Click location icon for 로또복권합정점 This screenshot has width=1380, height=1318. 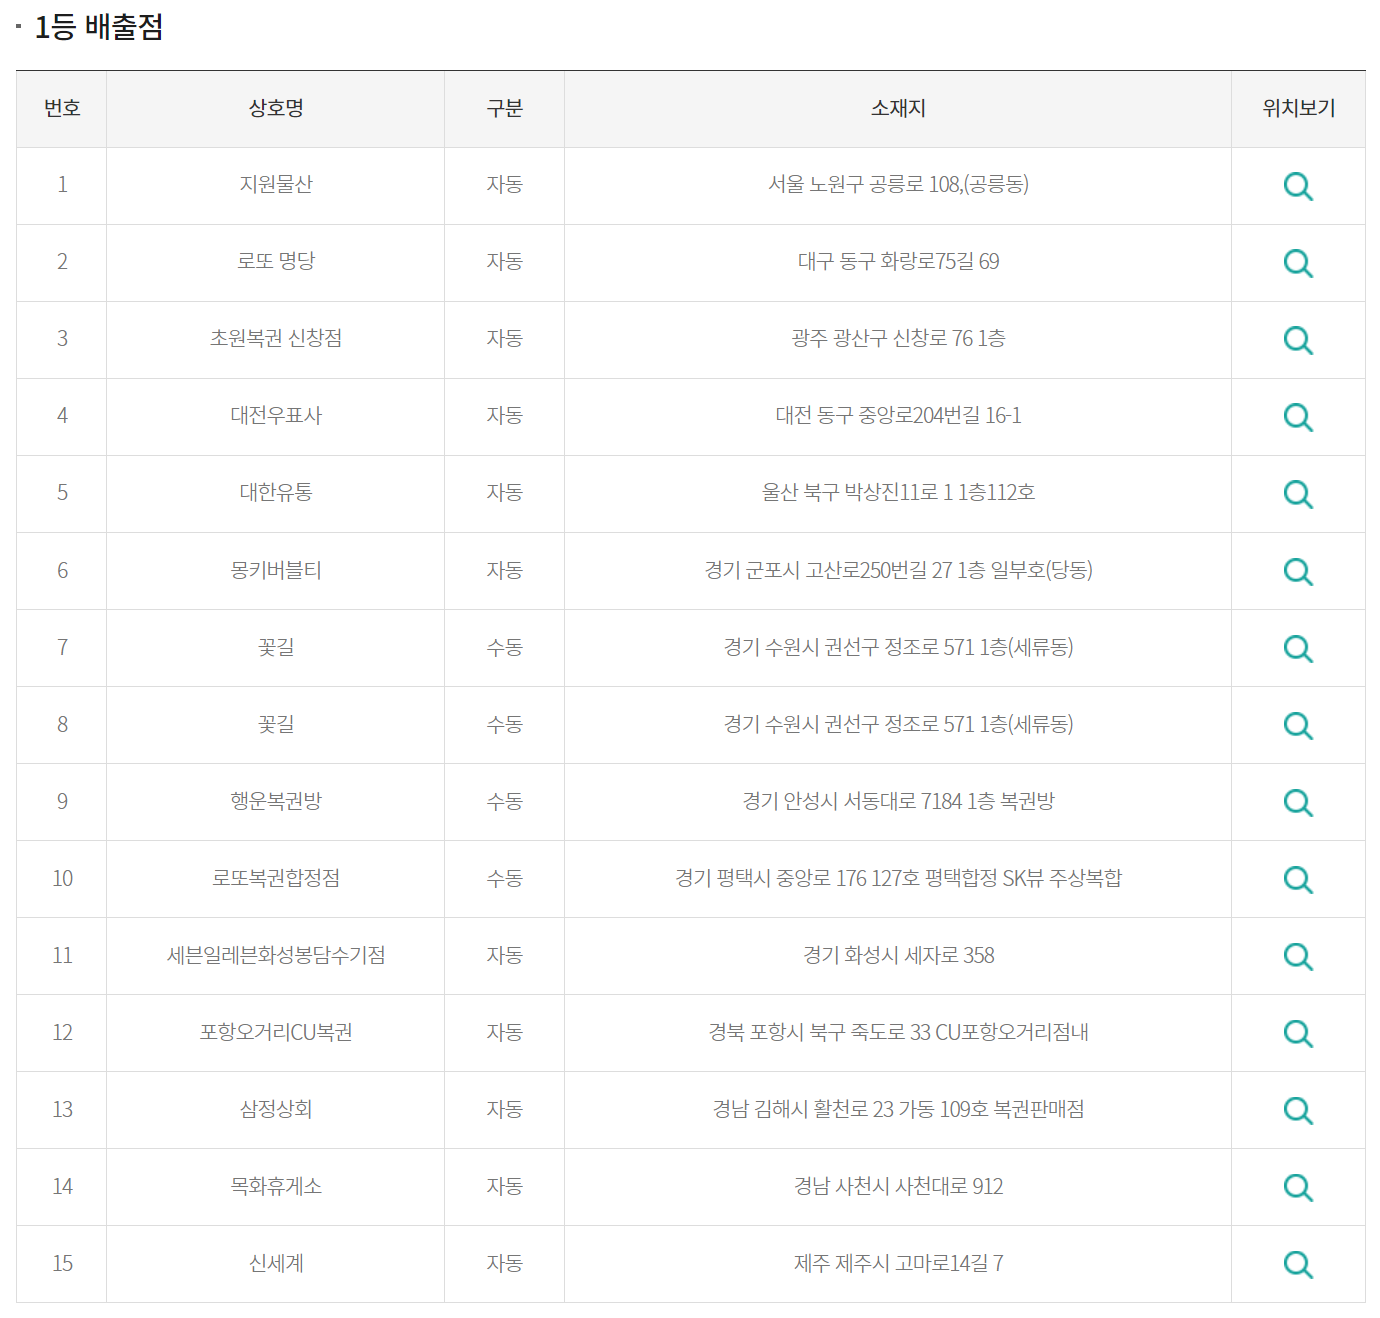pyautogui.click(x=1297, y=879)
